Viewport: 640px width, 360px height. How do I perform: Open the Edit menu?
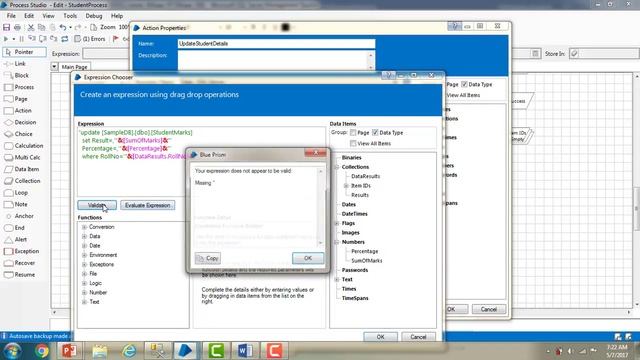click(x=29, y=16)
